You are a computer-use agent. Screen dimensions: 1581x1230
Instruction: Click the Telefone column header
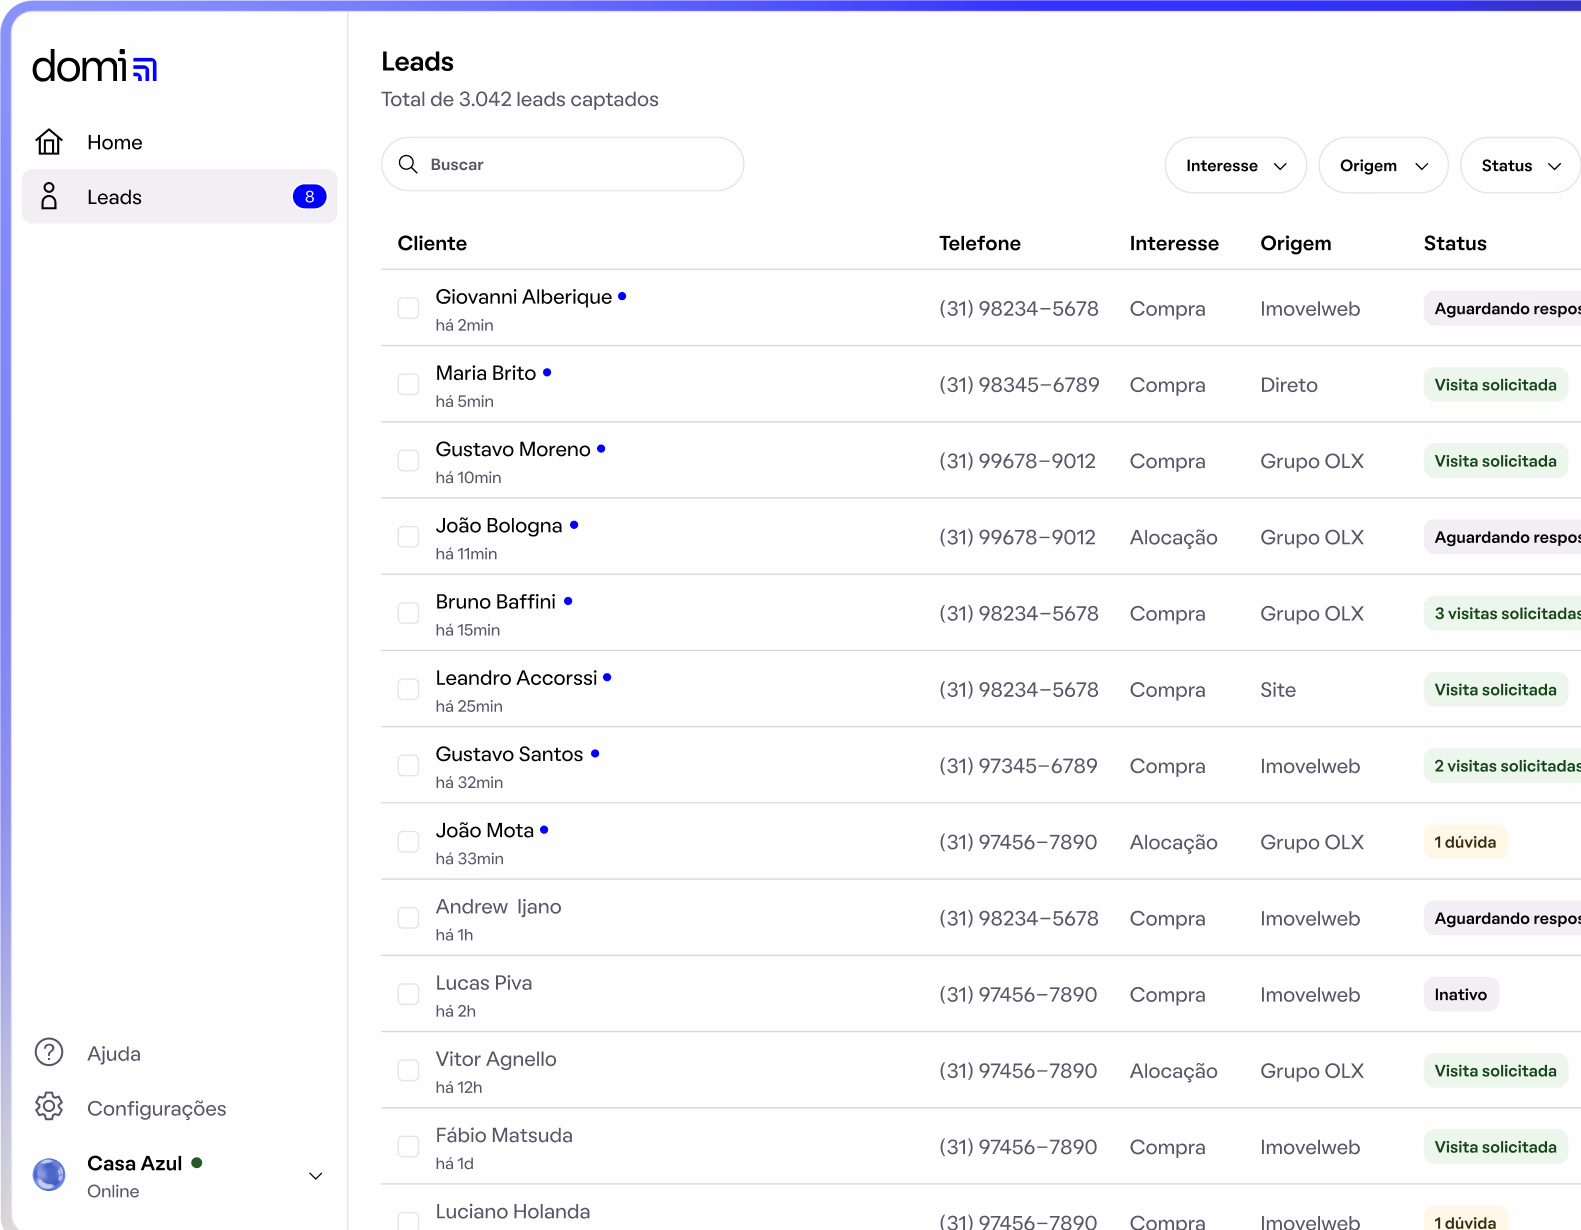click(980, 243)
